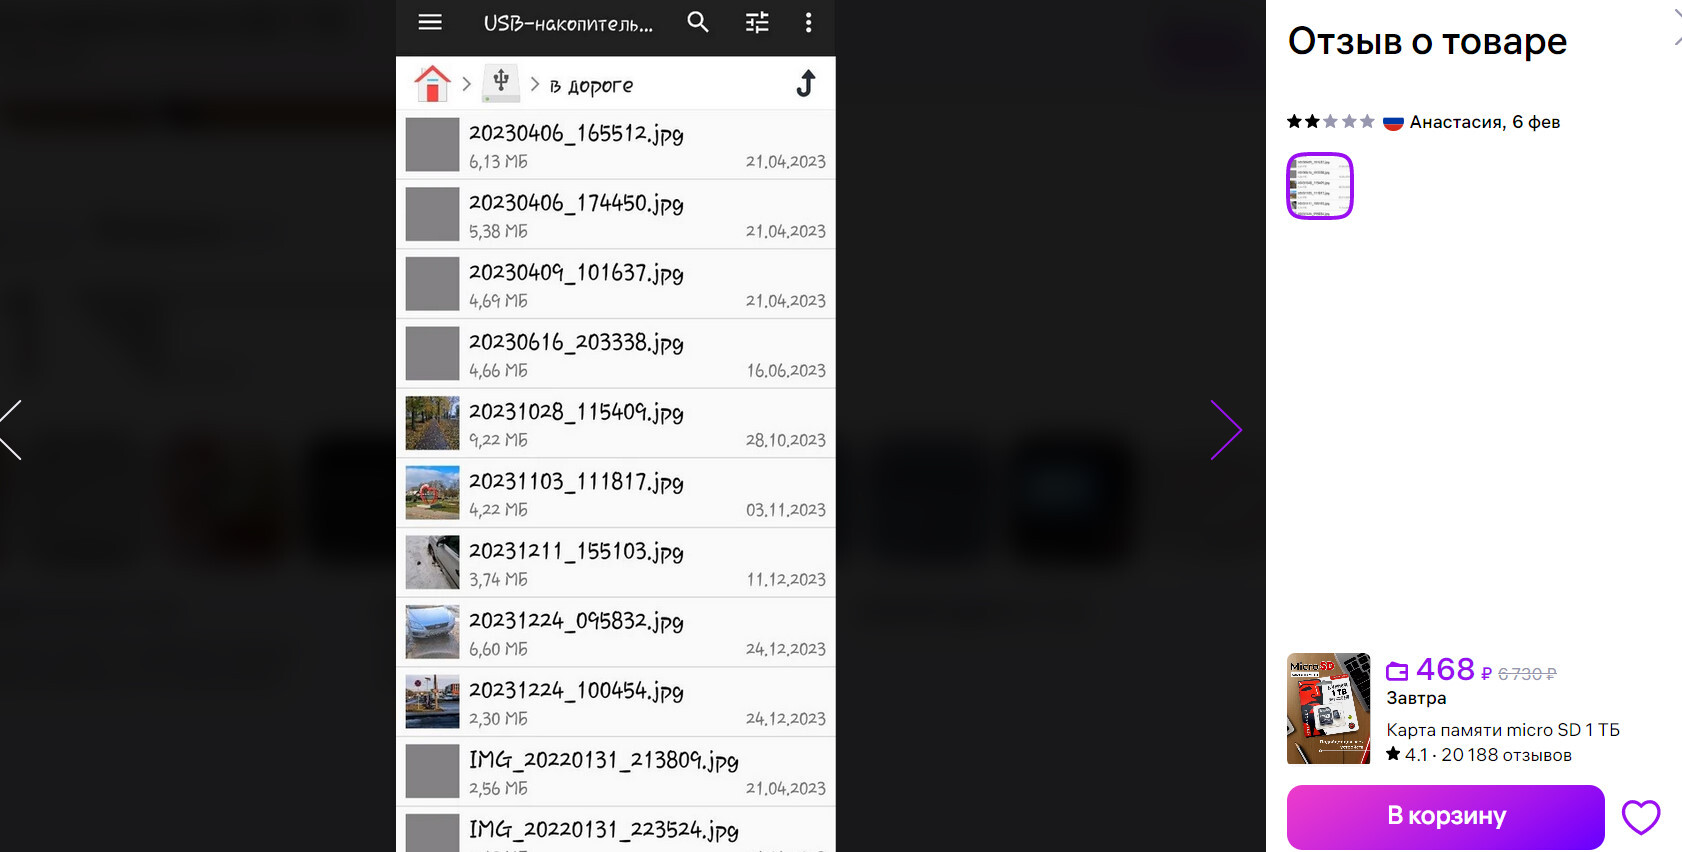This screenshot has height=852, width=1682.
Task: Select file 20230406_165512.jpg
Action: click(x=616, y=145)
